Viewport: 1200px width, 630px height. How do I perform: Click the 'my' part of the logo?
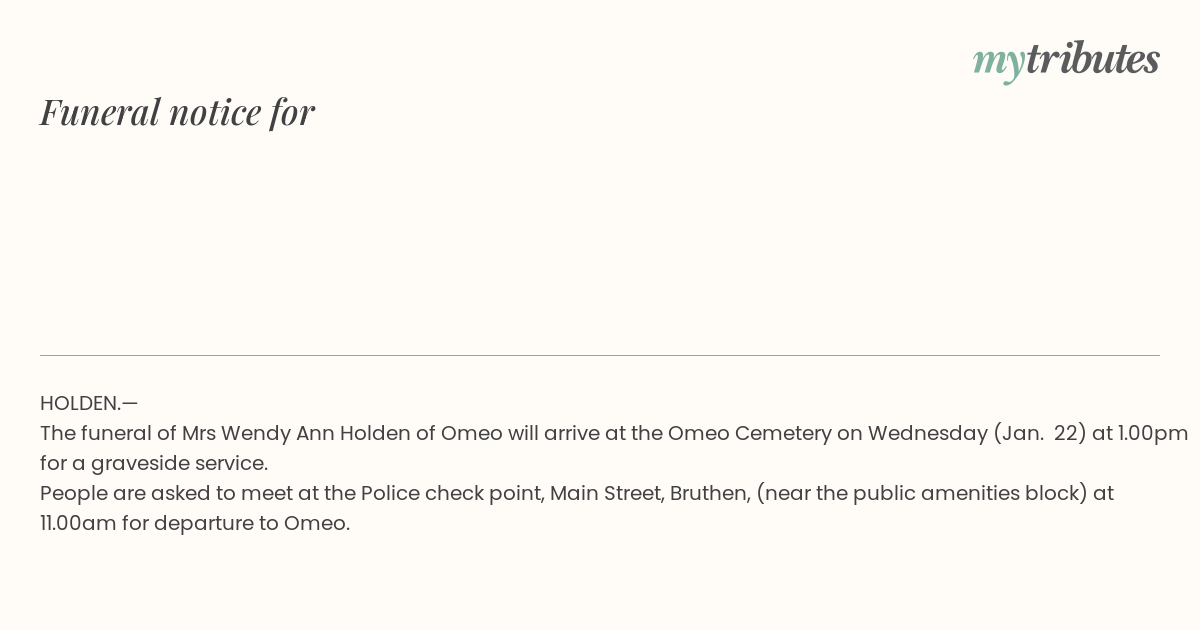pyautogui.click(x=999, y=62)
